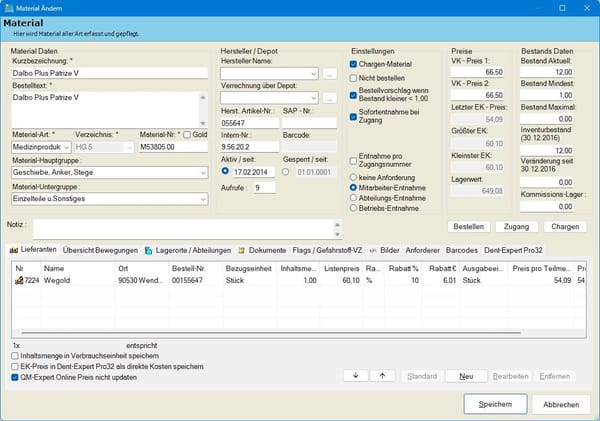Click Bestelltext scroll down arrow

203,123
